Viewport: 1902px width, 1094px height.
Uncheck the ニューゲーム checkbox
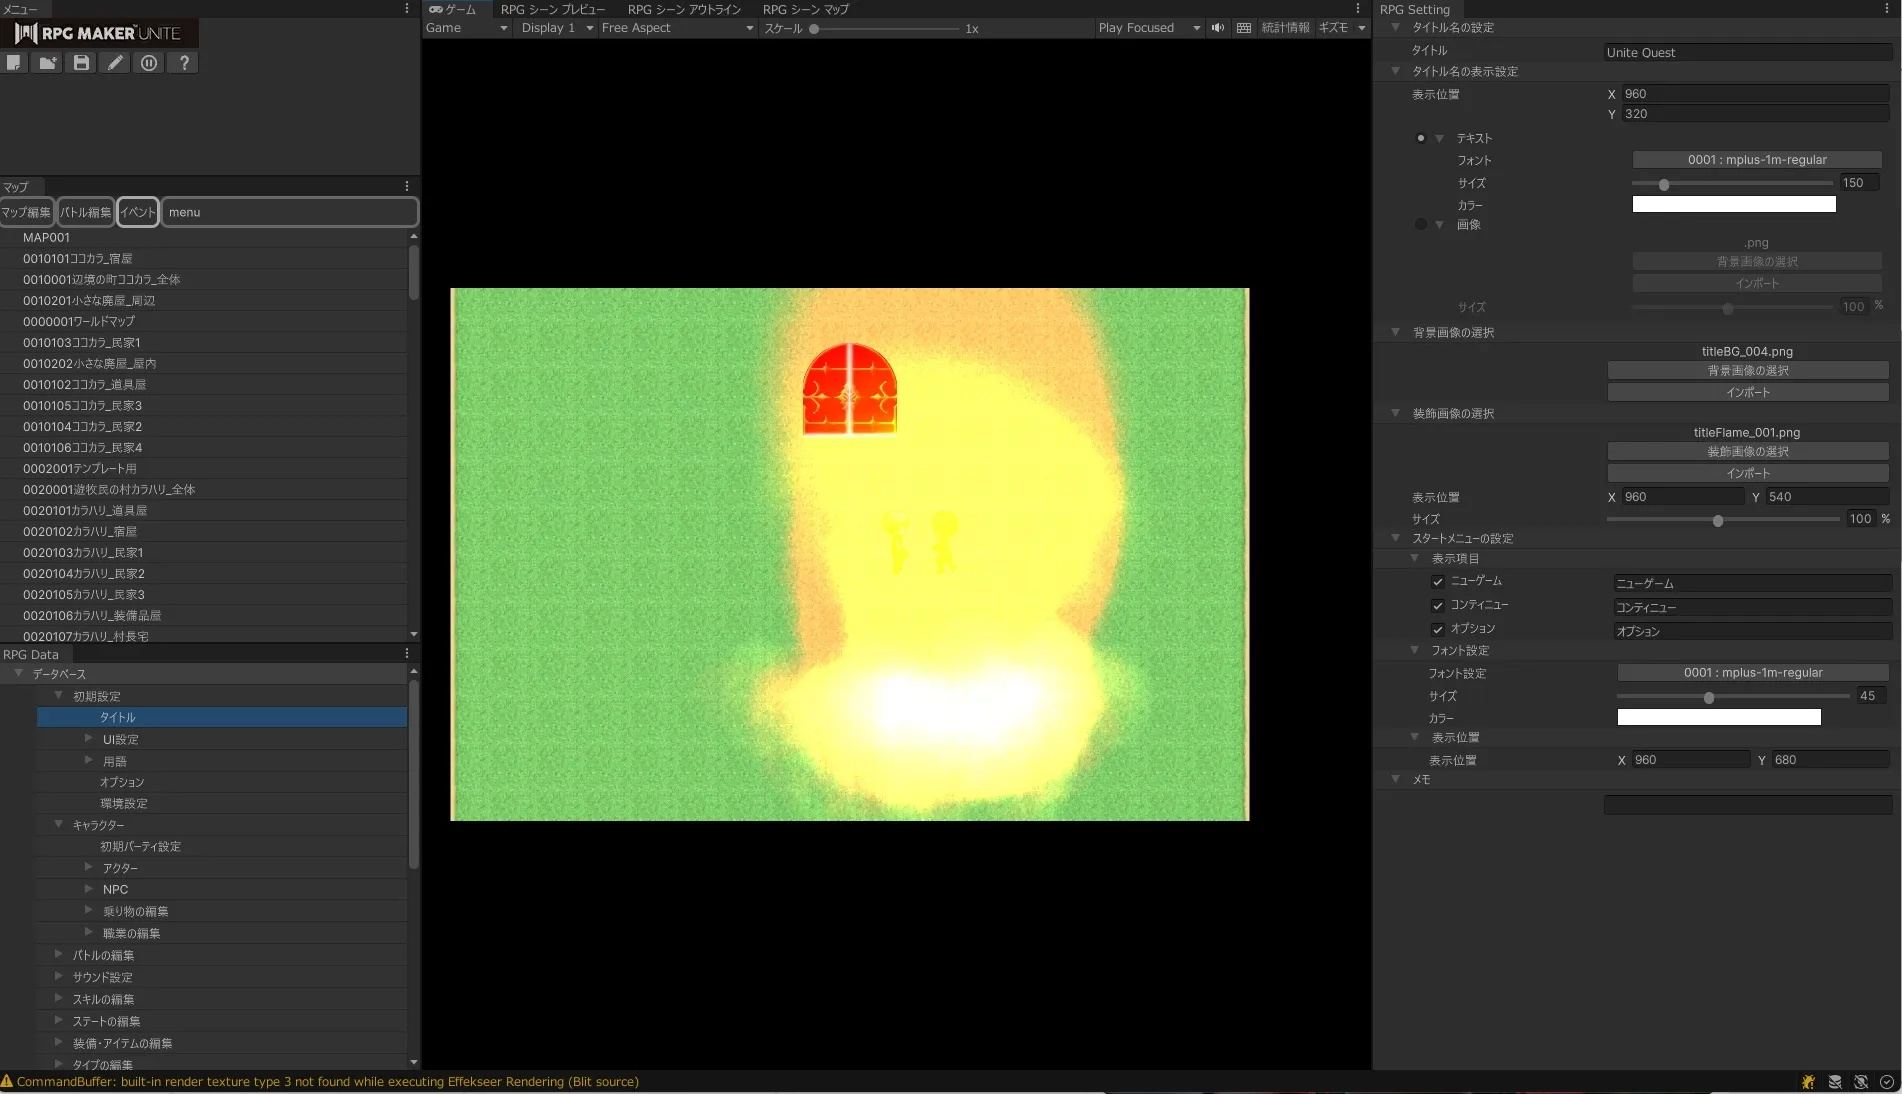pyautogui.click(x=1438, y=582)
